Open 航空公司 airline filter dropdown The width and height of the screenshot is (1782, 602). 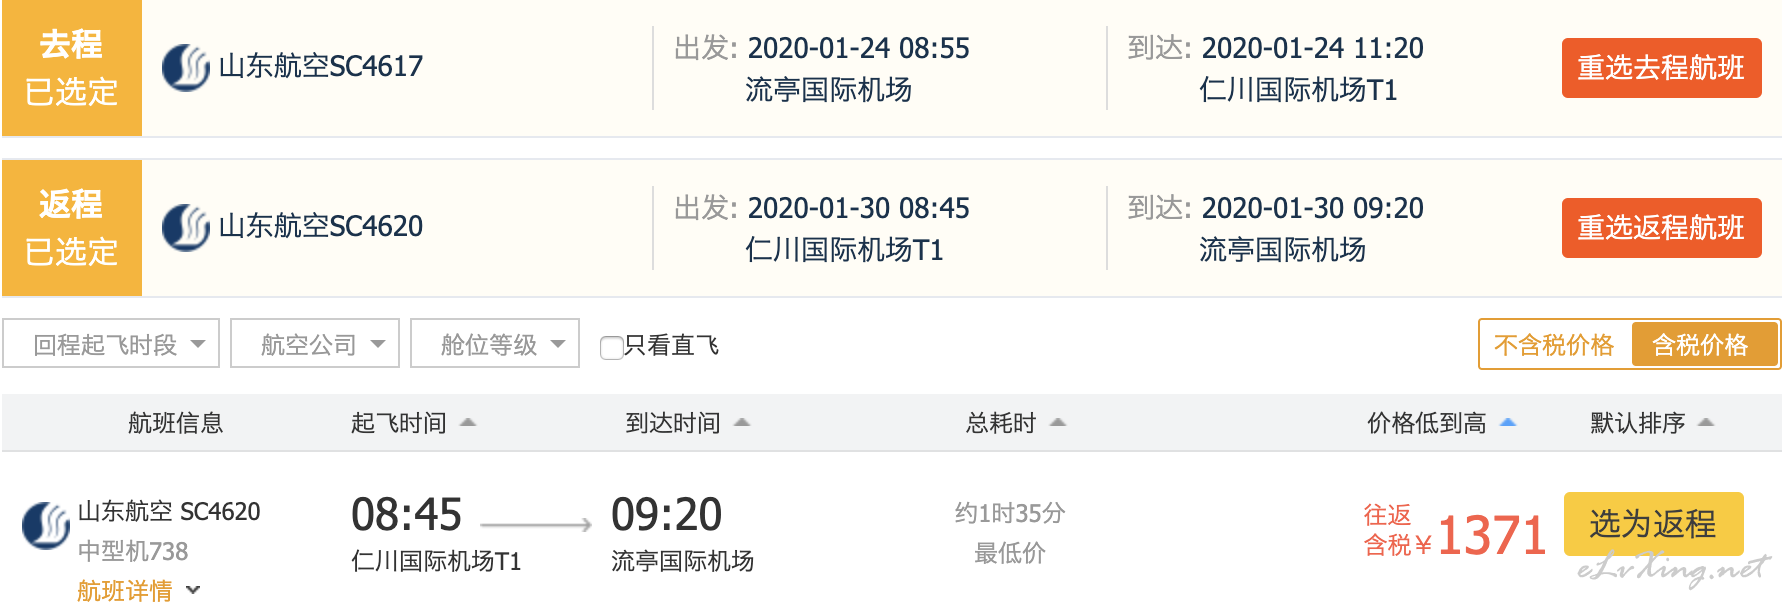pyautogui.click(x=315, y=344)
